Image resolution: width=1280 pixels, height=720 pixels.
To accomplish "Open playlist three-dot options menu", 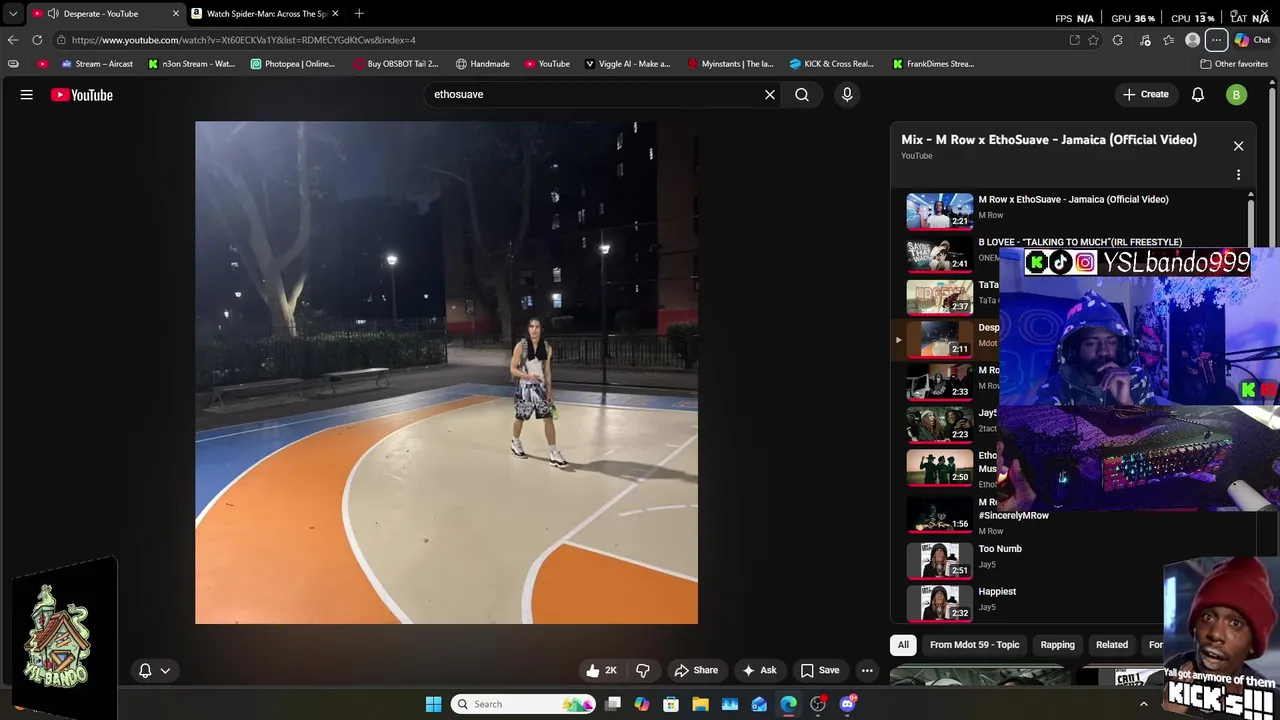I will (x=1238, y=175).
